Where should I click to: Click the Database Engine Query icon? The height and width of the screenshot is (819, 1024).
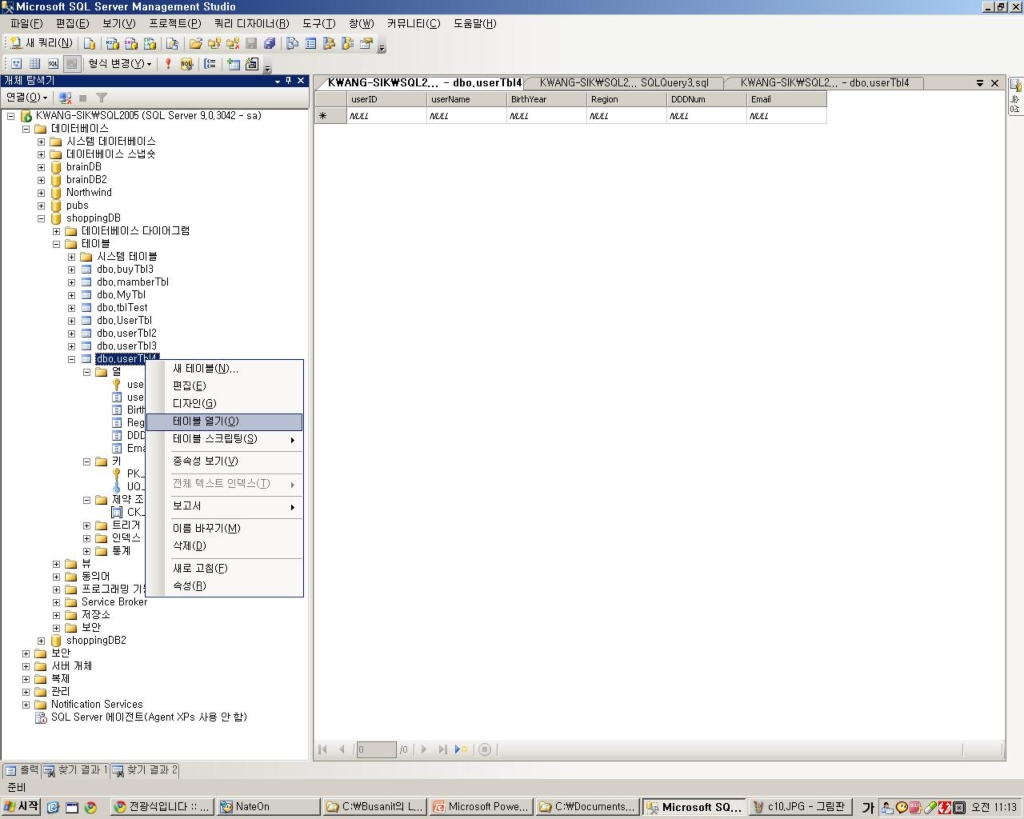coord(89,44)
